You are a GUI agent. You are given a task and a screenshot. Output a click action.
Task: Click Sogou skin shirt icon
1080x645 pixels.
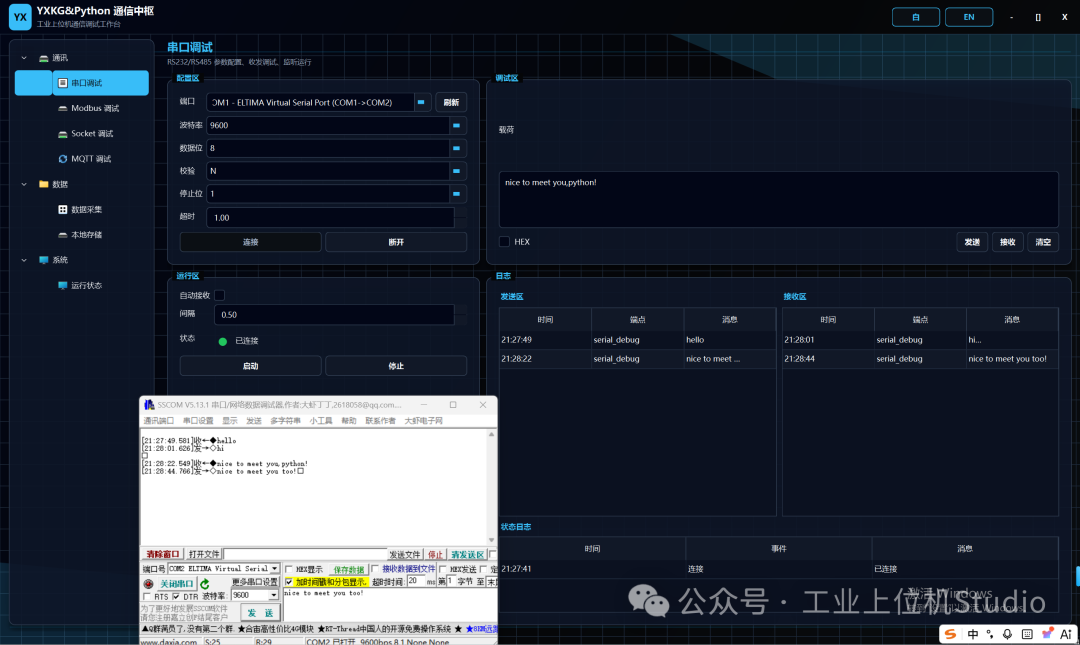(x=1047, y=634)
